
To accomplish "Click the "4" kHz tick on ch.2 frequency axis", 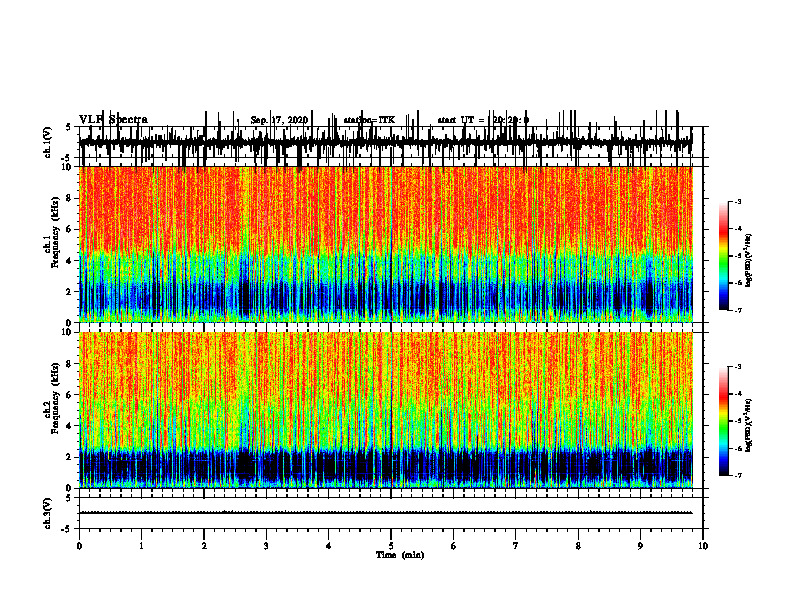I will 69,426.
